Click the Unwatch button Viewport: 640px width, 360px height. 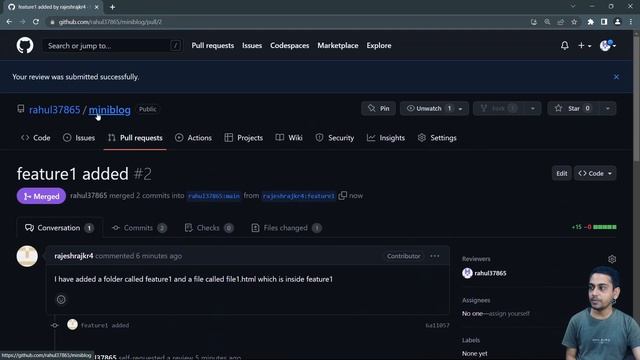[427, 108]
